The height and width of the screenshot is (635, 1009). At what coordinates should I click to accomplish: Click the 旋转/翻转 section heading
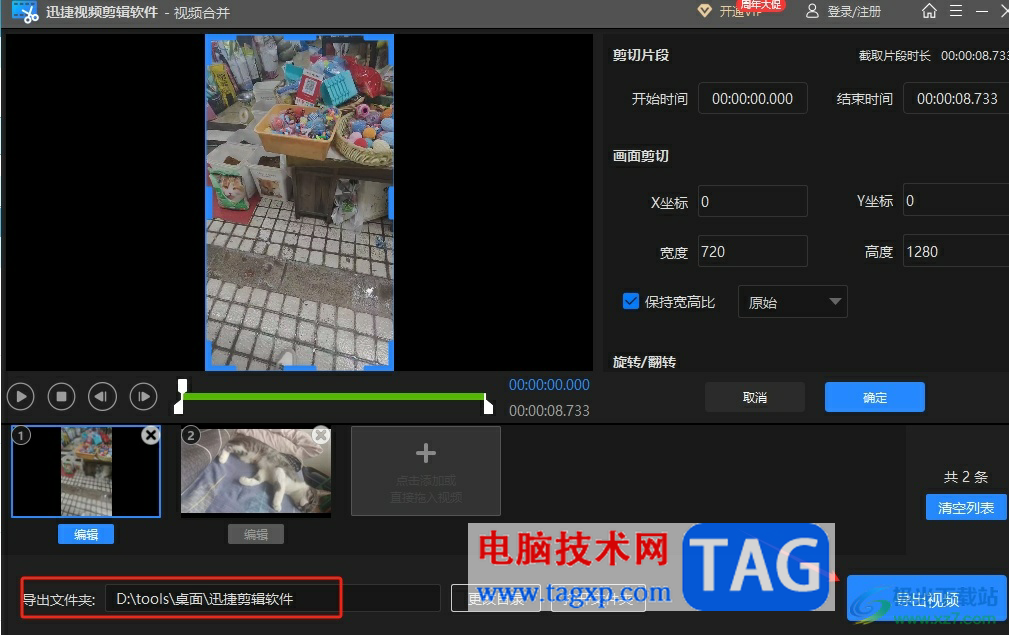click(644, 362)
